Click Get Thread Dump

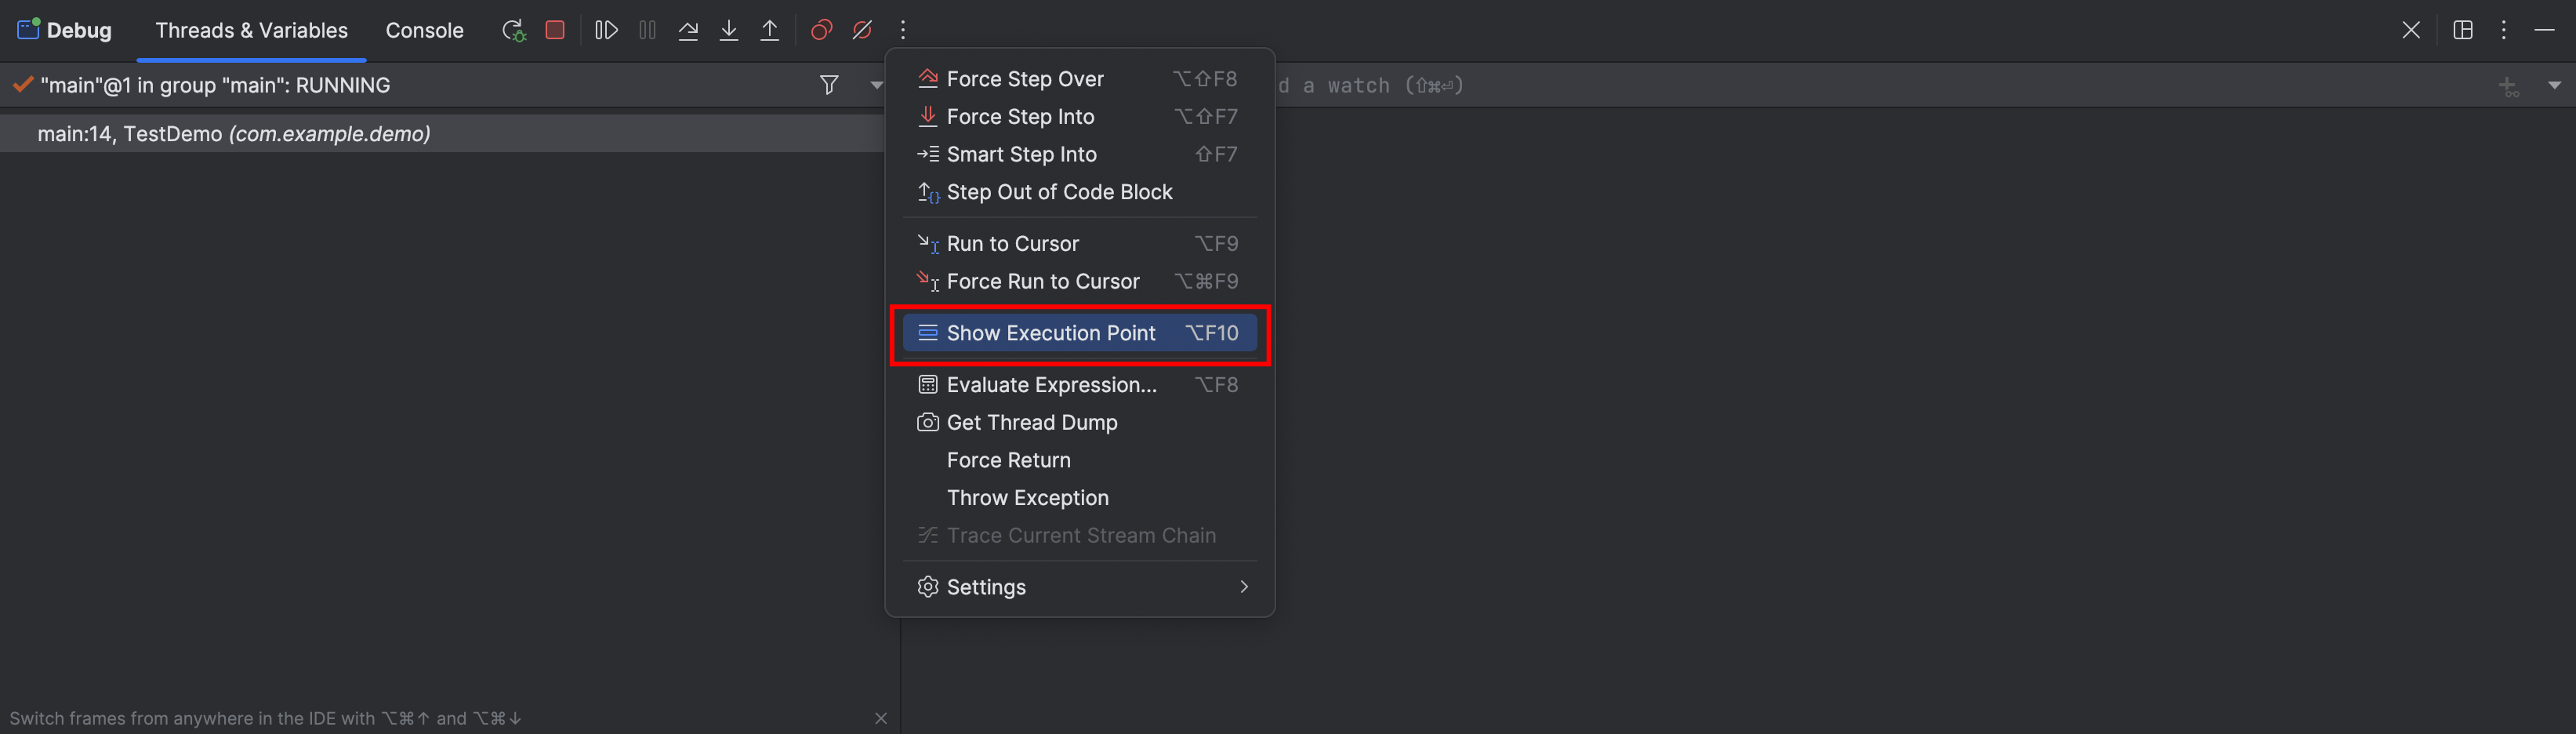[x=1031, y=423]
